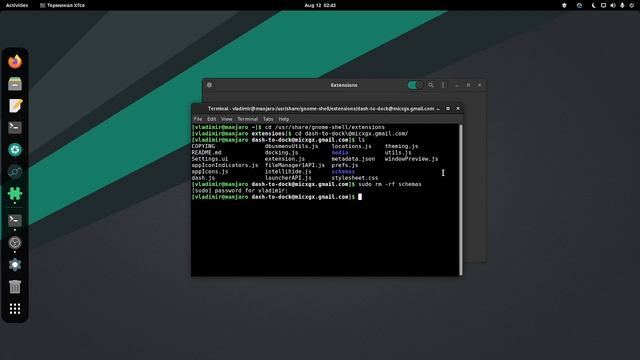Click the 'sudo rm -rf schemas' command text
Viewport: 640px width, 360px height.
tap(390, 184)
